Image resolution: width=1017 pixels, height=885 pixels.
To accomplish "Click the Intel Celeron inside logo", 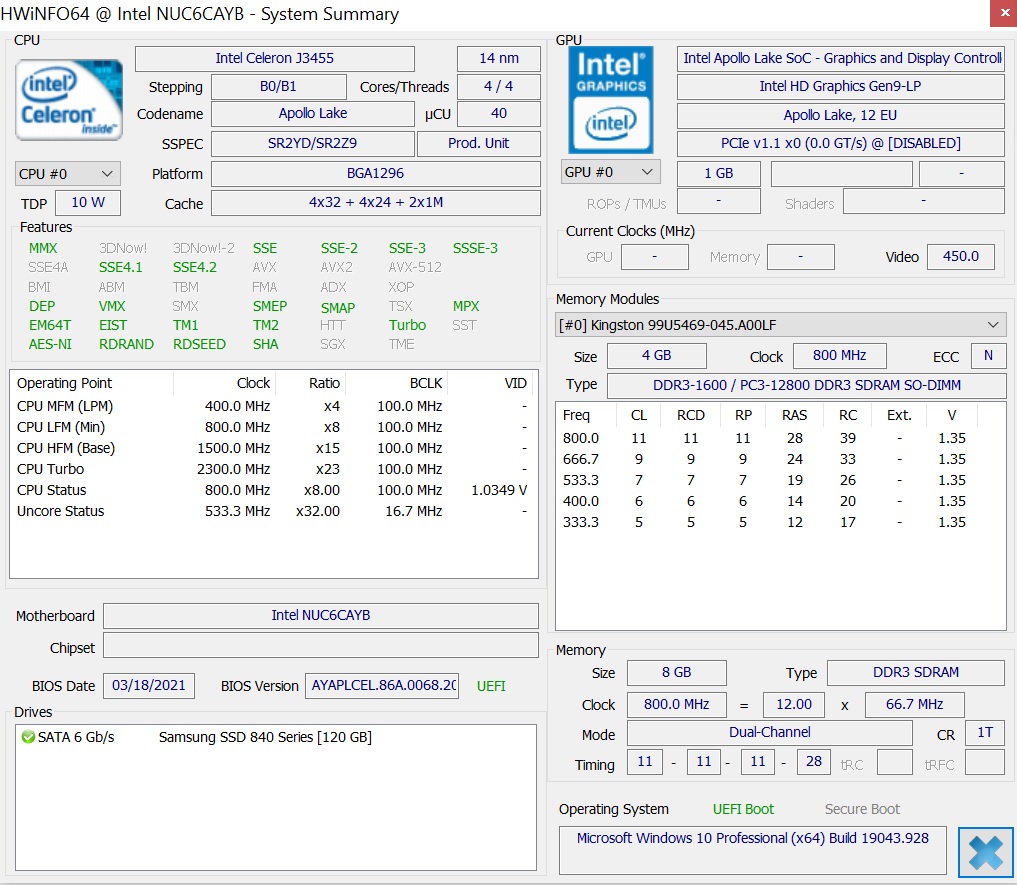I will click(x=69, y=99).
